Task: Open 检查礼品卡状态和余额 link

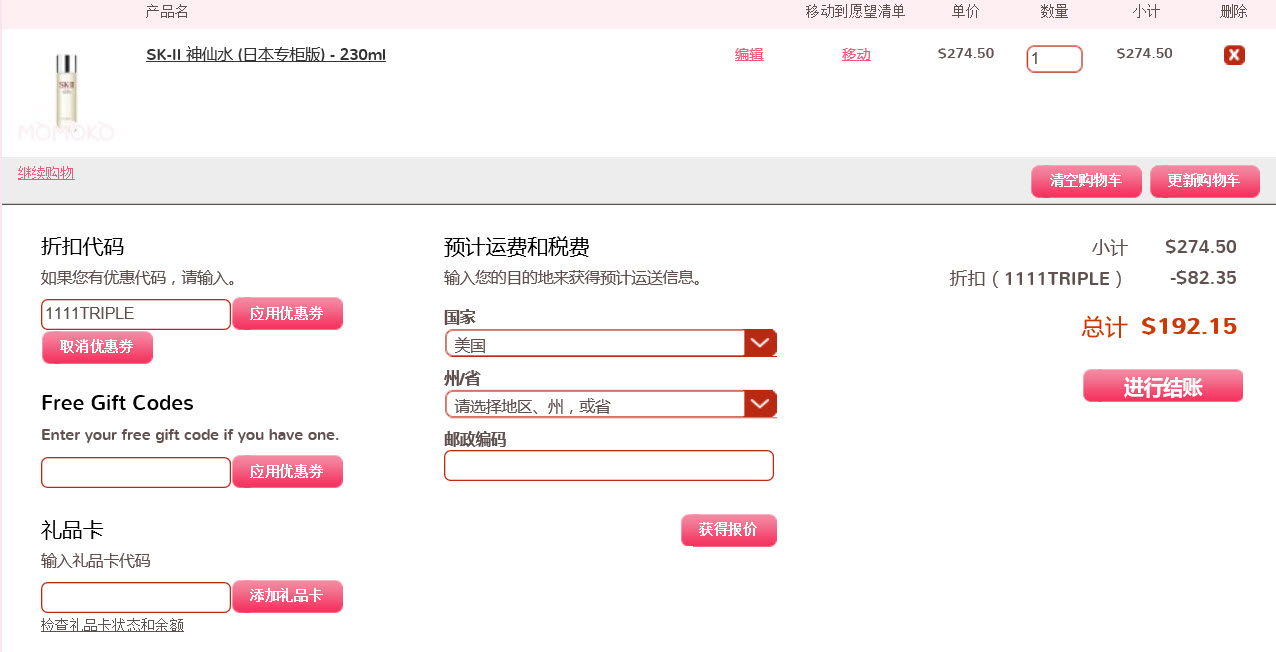Action: click(112, 625)
